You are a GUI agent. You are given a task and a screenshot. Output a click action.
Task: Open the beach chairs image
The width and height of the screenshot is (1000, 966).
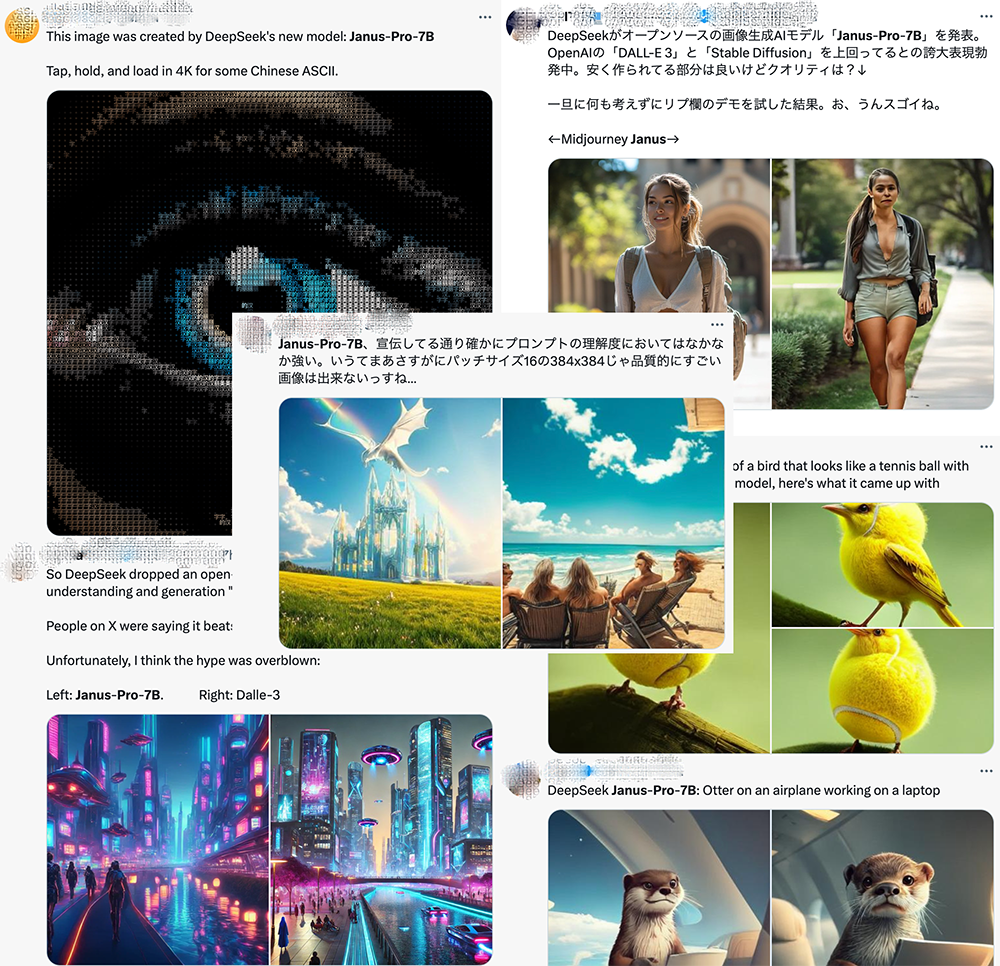pos(614,523)
